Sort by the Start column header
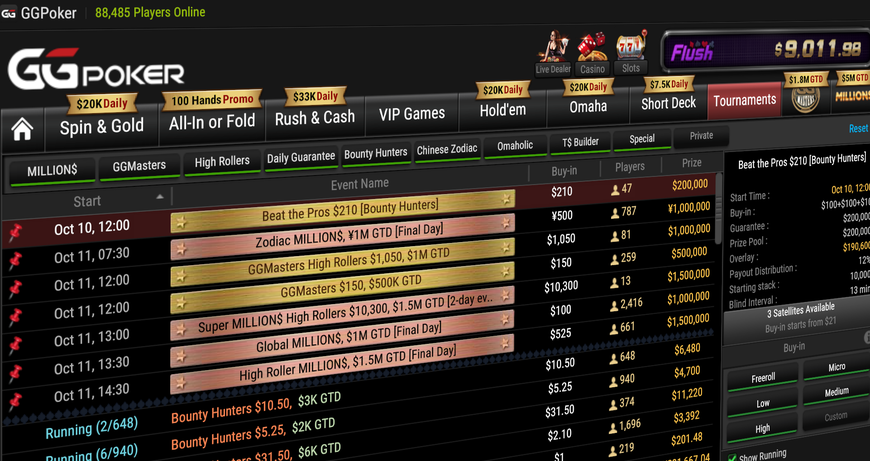 coord(87,201)
